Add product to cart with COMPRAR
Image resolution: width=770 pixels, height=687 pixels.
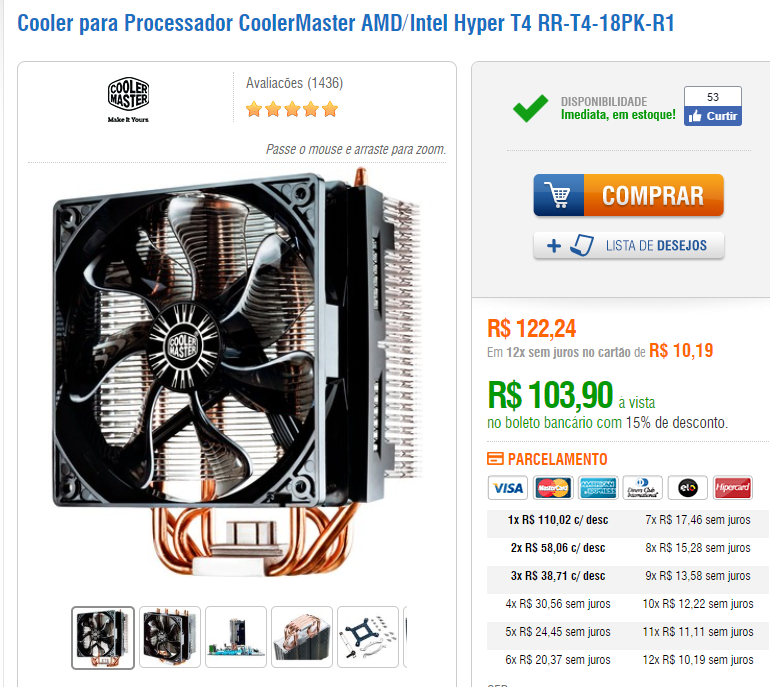coord(629,195)
